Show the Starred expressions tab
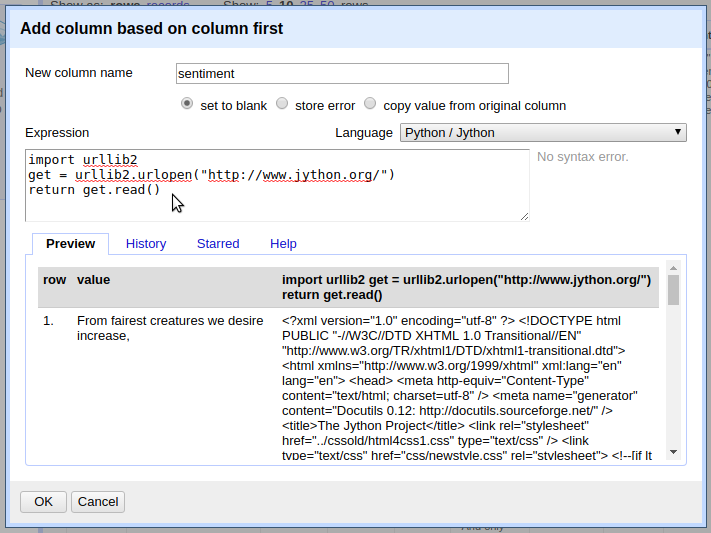 (x=218, y=243)
